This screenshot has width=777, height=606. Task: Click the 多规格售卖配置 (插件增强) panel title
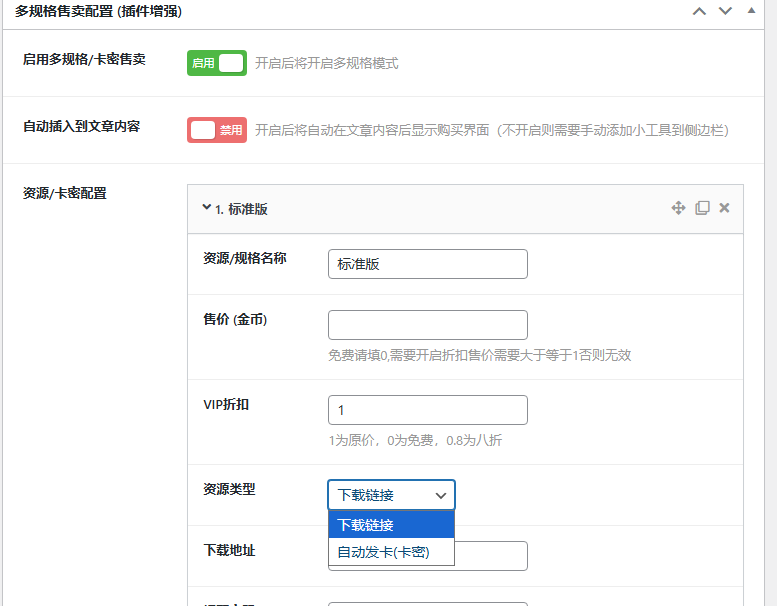coord(98,12)
